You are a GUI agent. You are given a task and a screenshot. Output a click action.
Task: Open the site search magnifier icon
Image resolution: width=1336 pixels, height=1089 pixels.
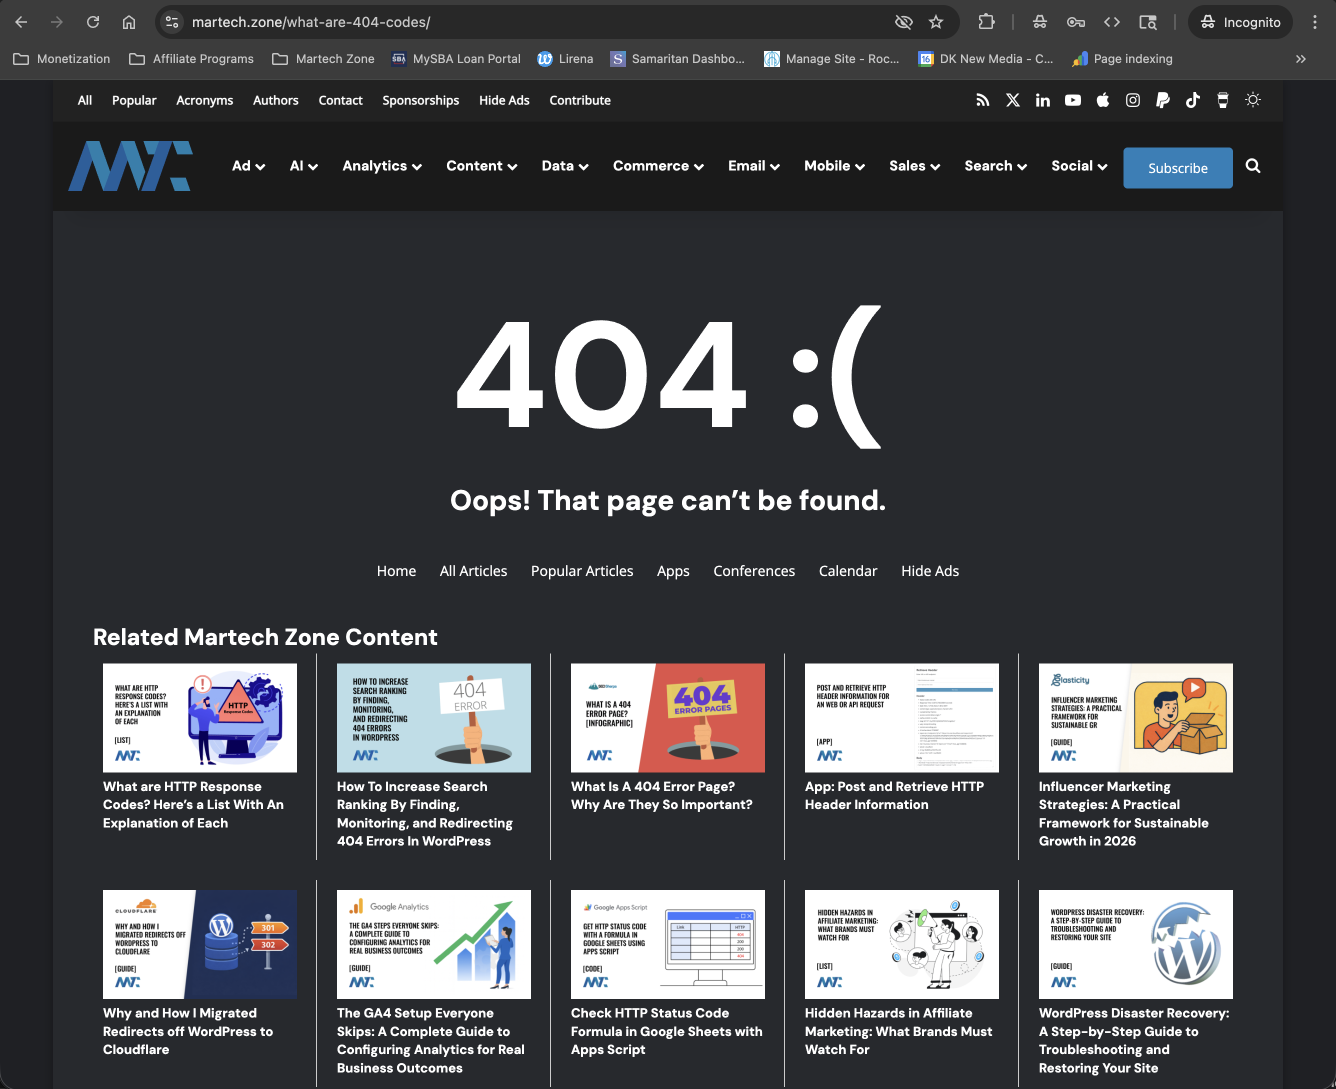click(1253, 166)
